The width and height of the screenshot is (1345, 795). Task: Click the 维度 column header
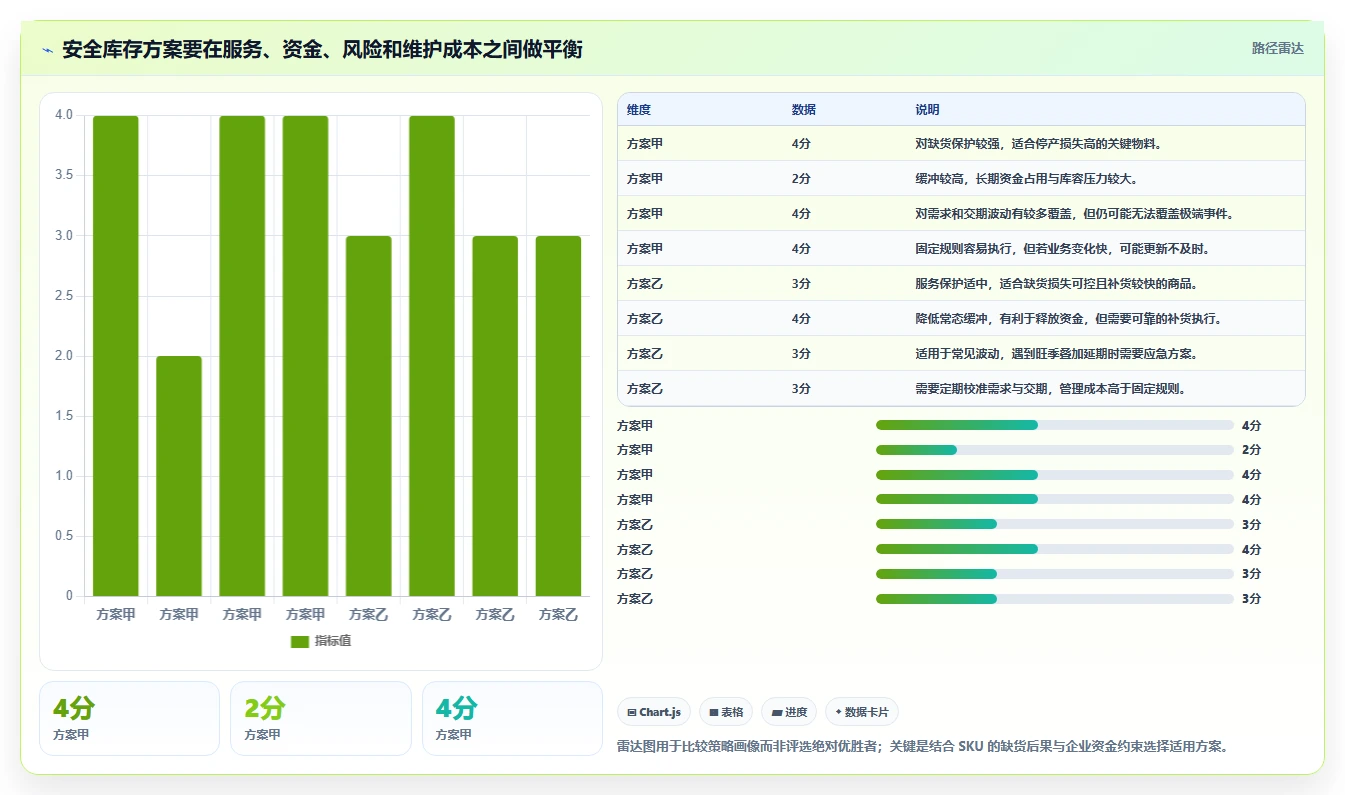639,110
